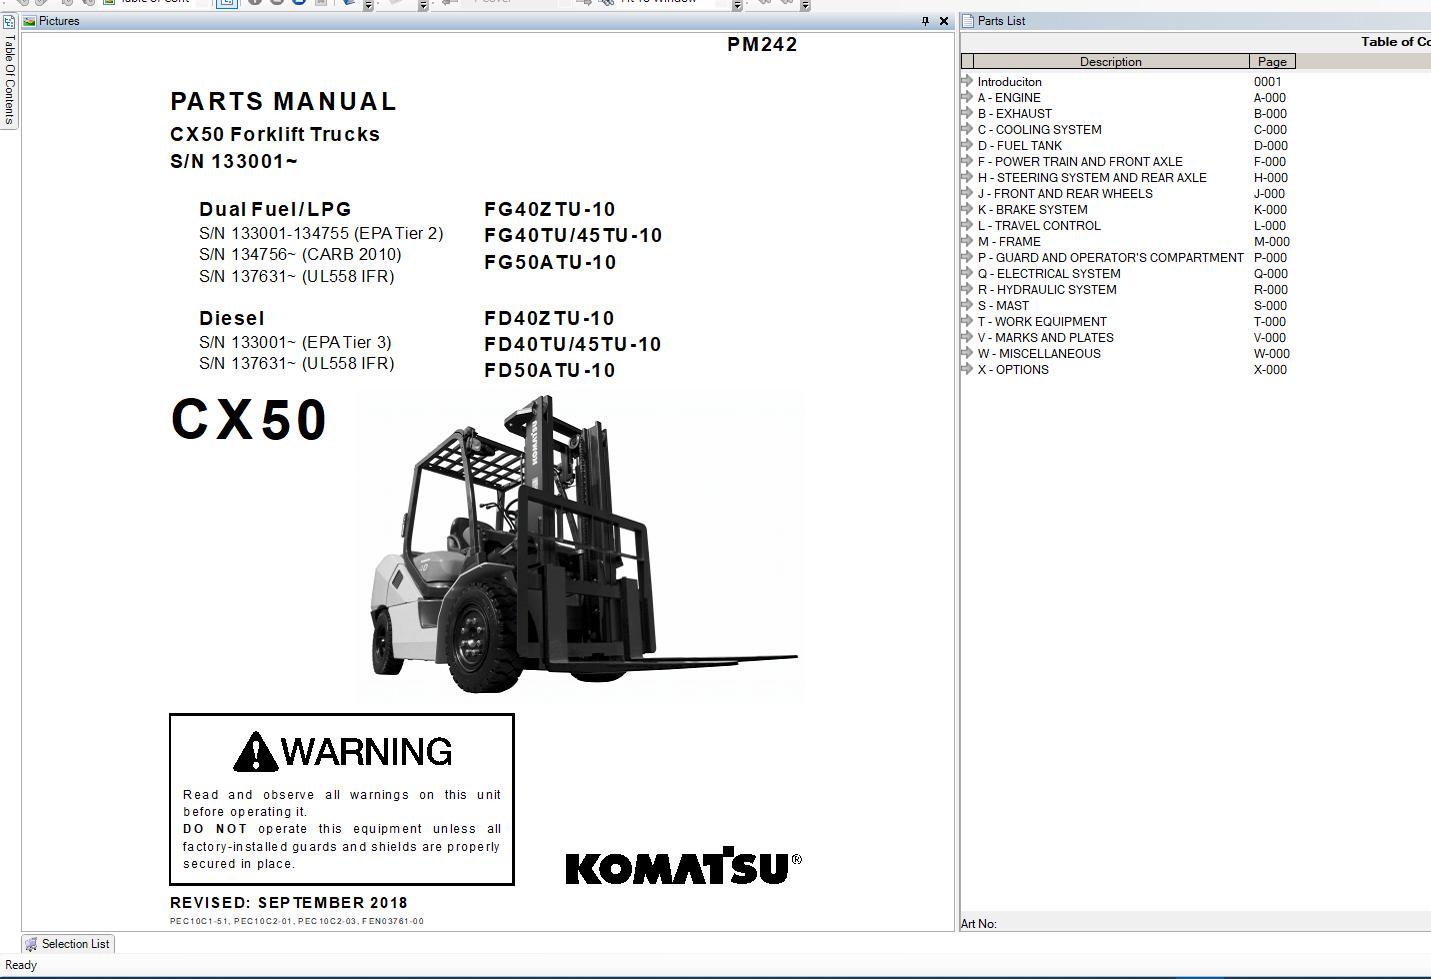Click the arrow icon beside M - FRAME
The height and width of the screenshot is (979, 1431).
pos(967,241)
